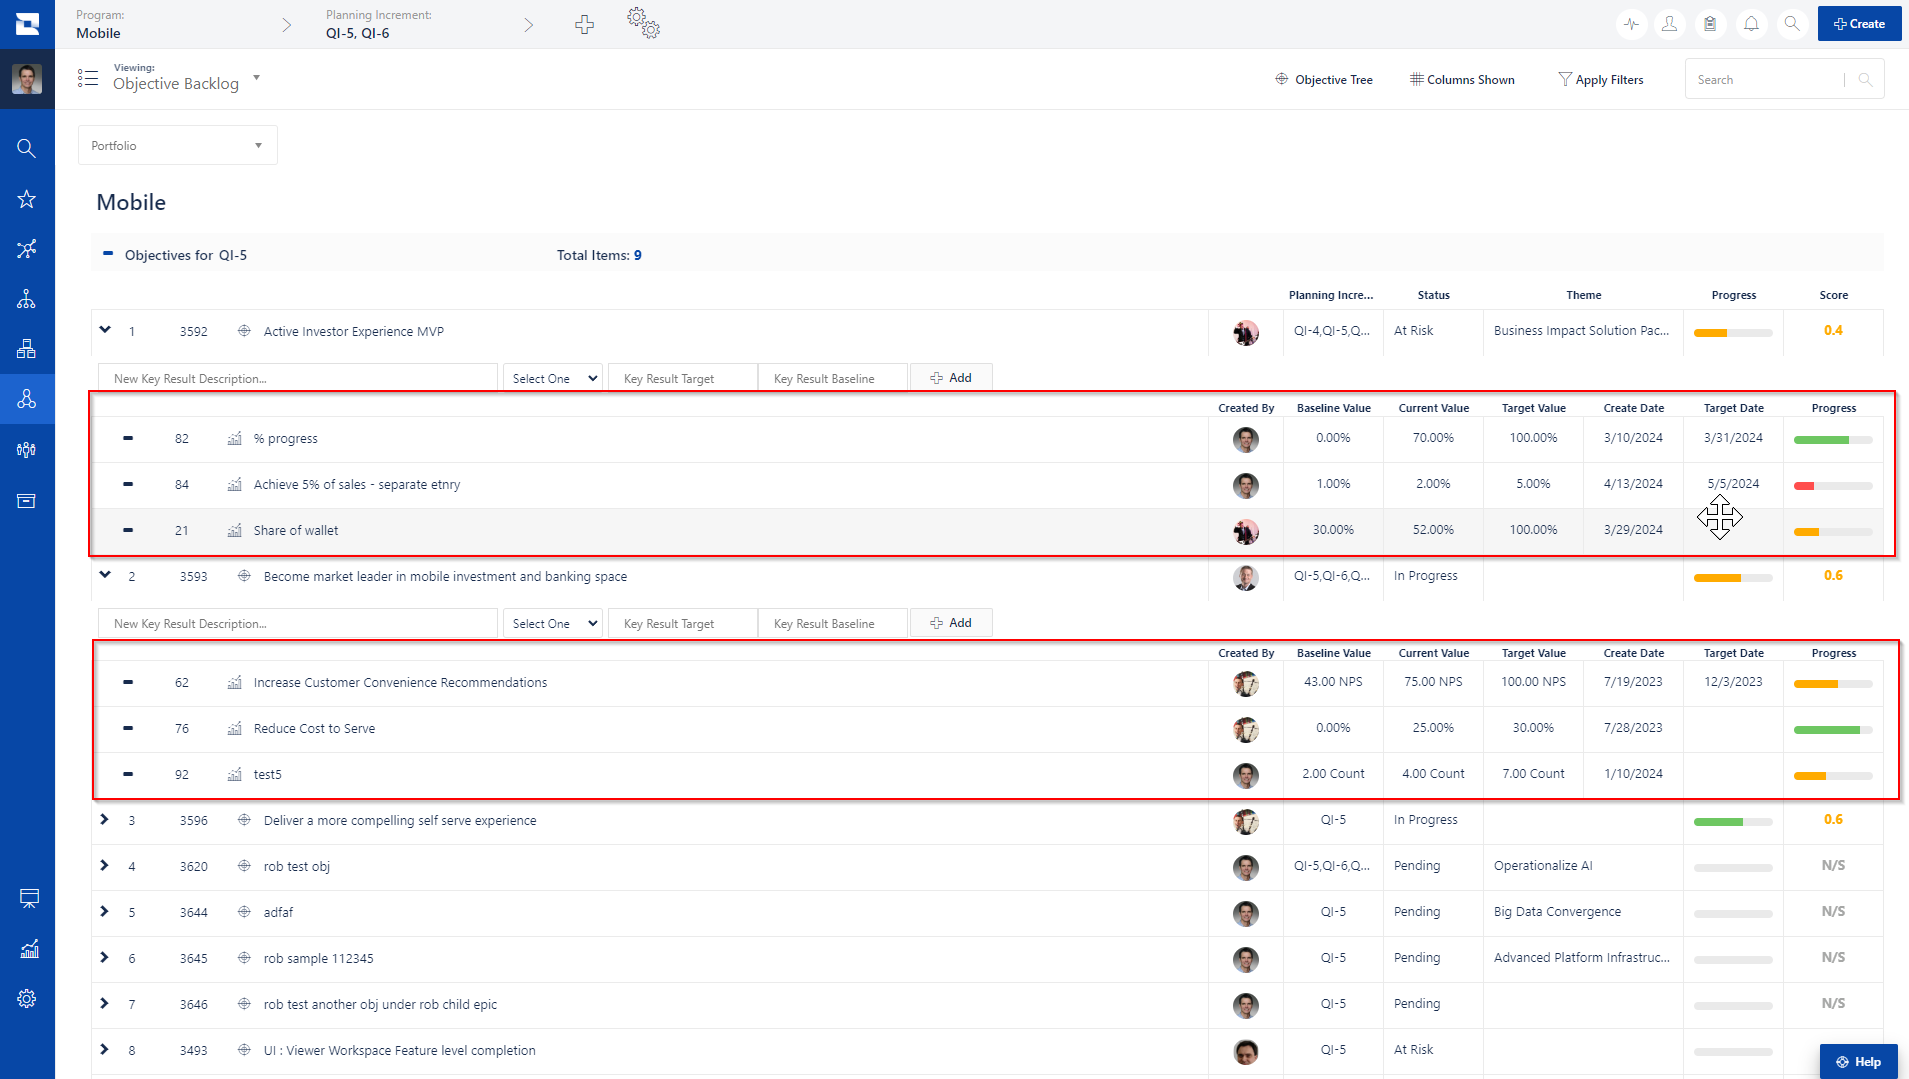
Task: Click the notifications bell icon
Action: tap(1751, 24)
